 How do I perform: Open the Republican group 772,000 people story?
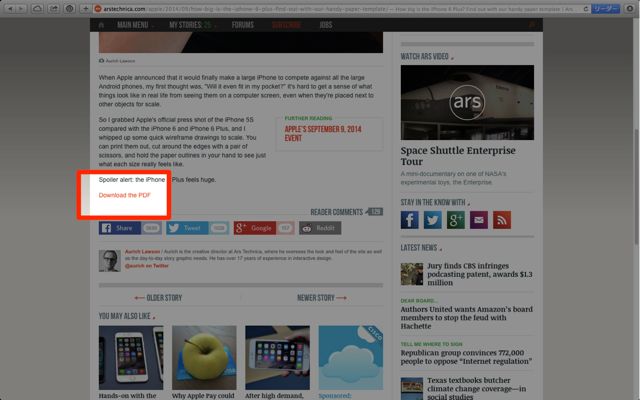click(x=466, y=357)
